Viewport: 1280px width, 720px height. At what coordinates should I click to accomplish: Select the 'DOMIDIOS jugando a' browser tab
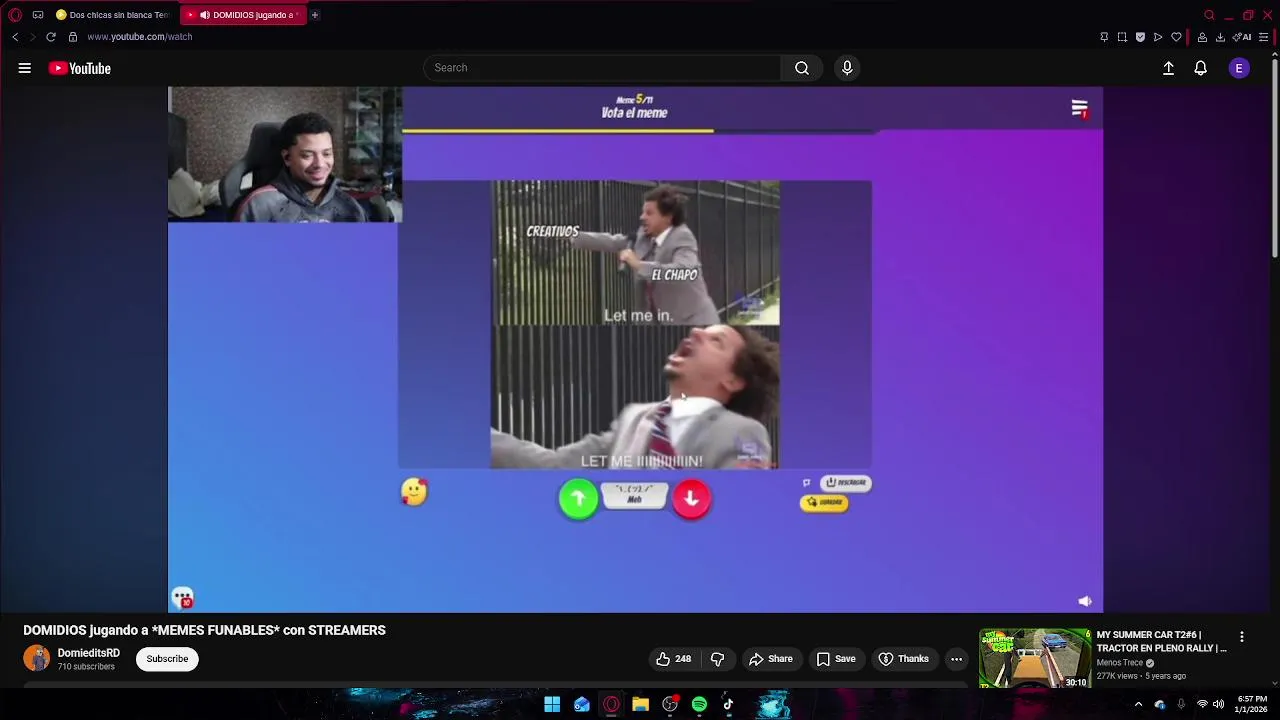click(243, 15)
